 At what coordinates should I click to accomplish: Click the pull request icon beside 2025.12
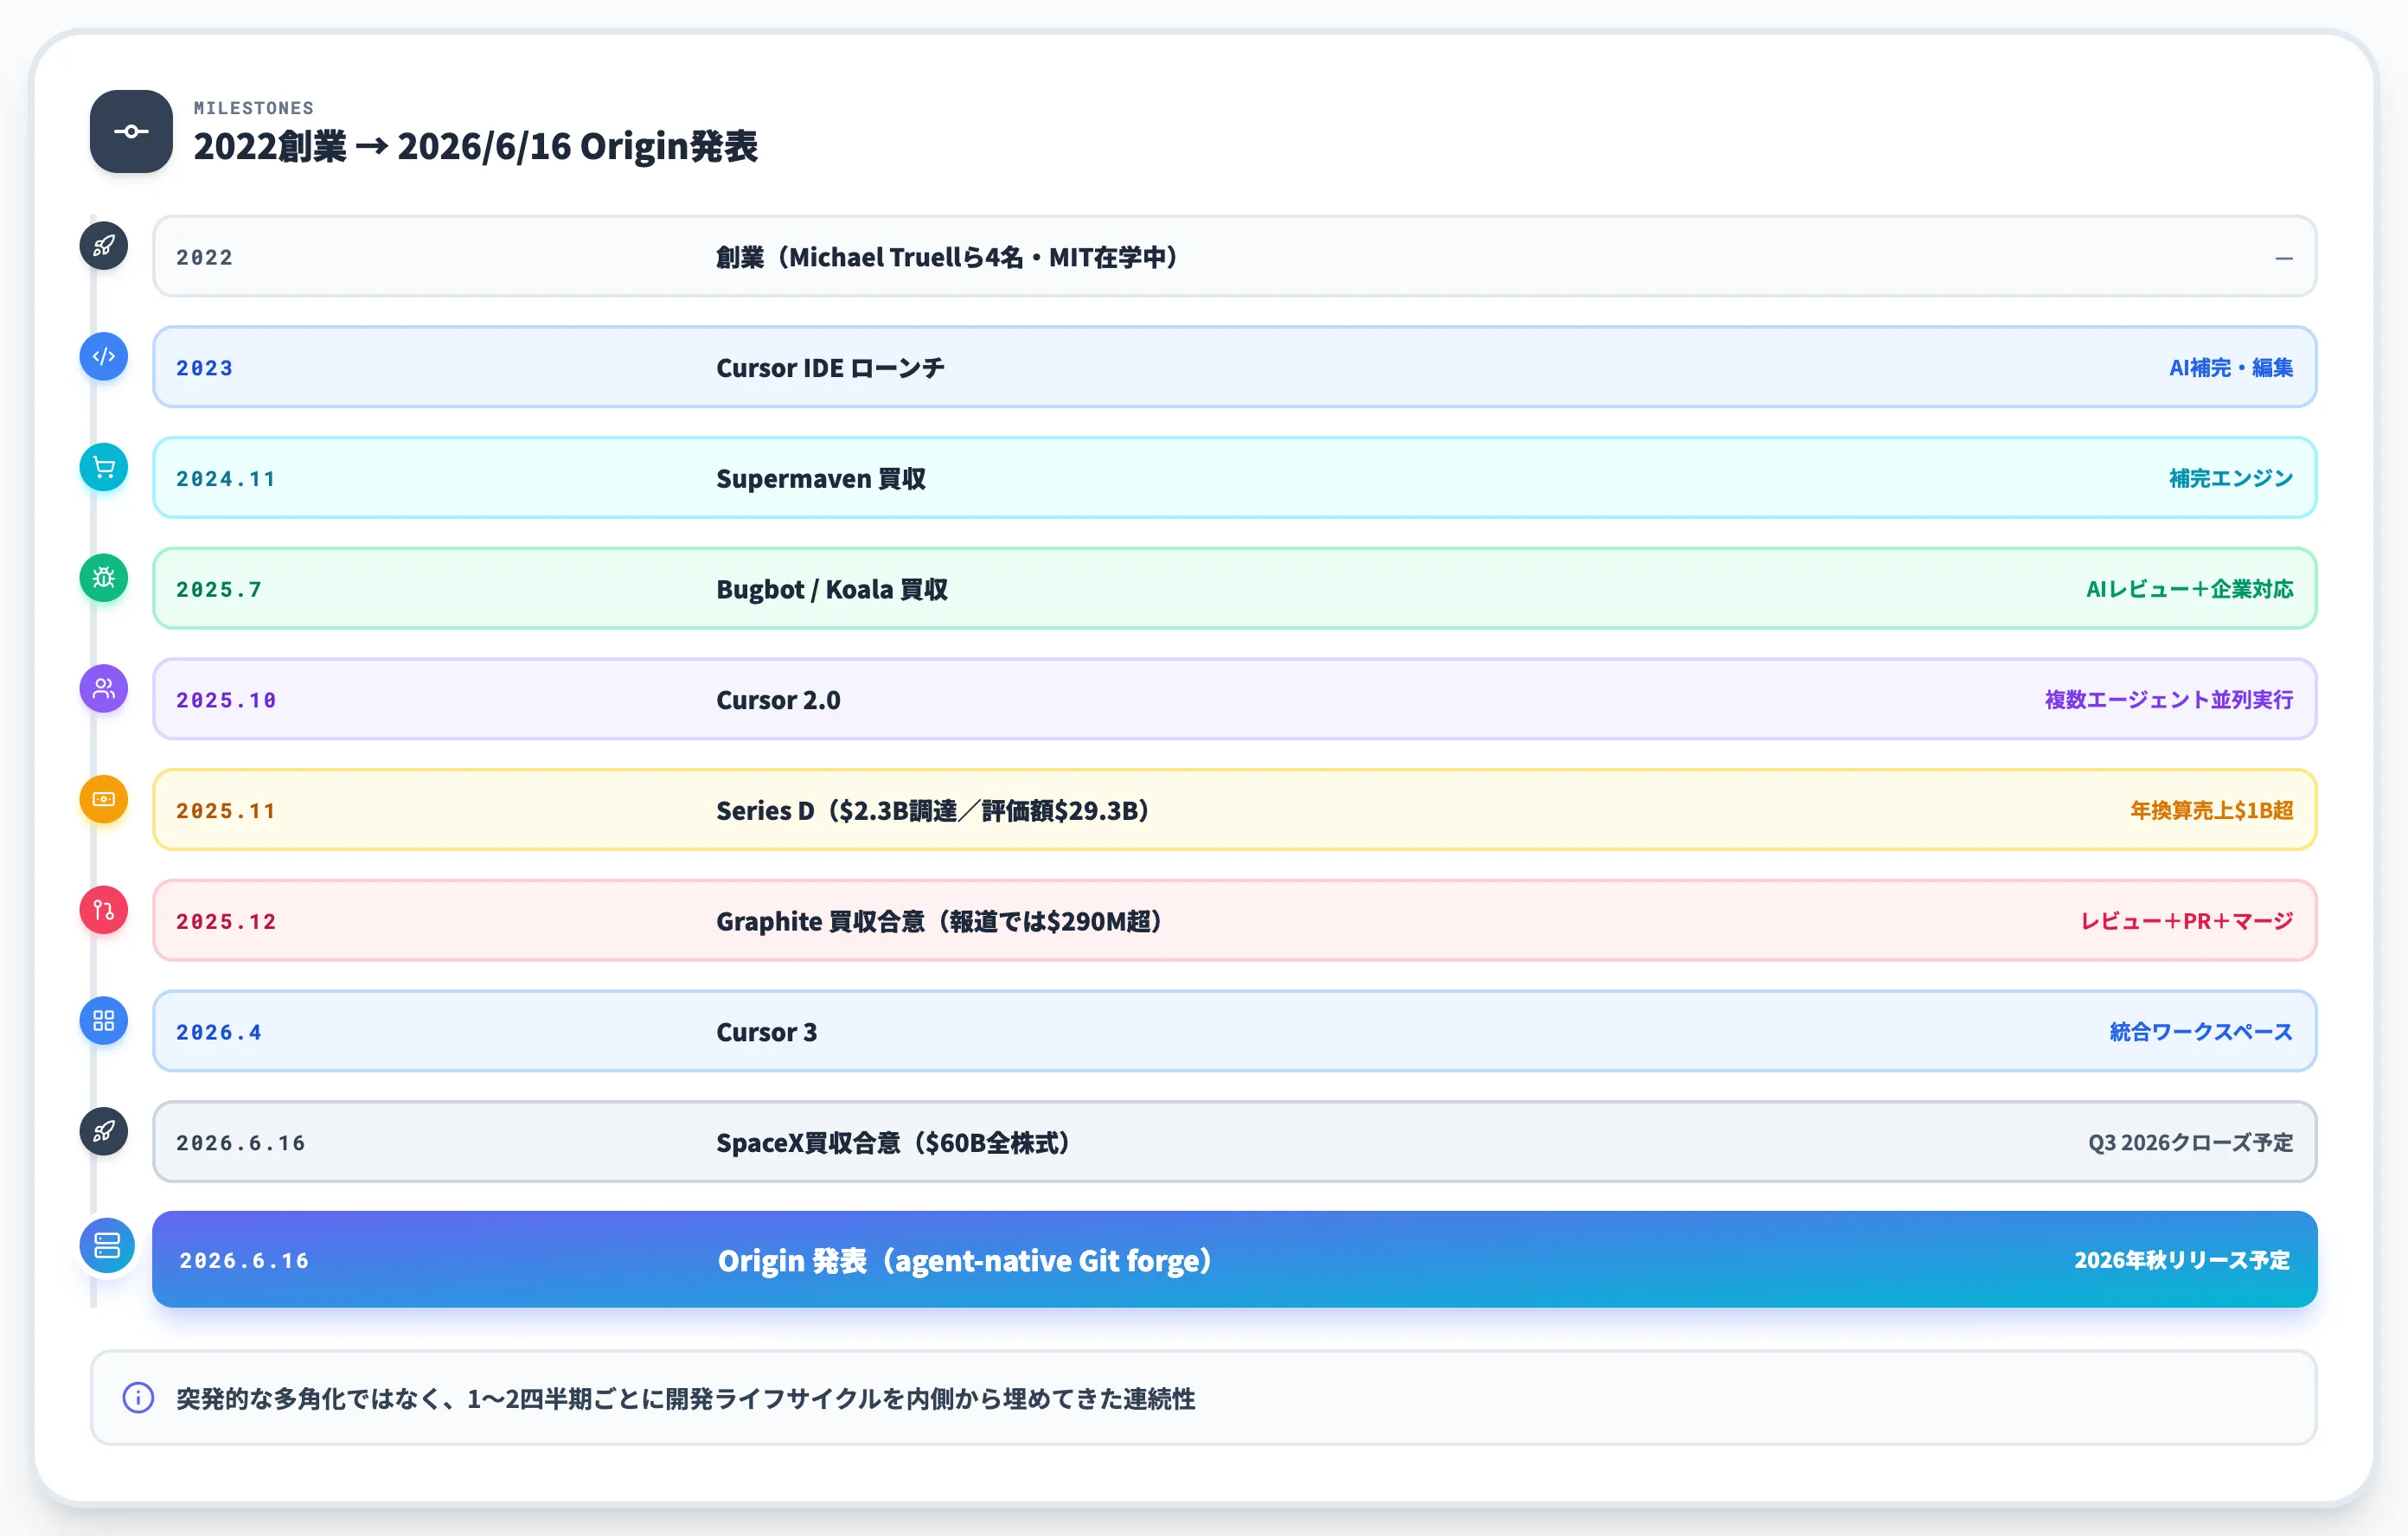pos(104,910)
